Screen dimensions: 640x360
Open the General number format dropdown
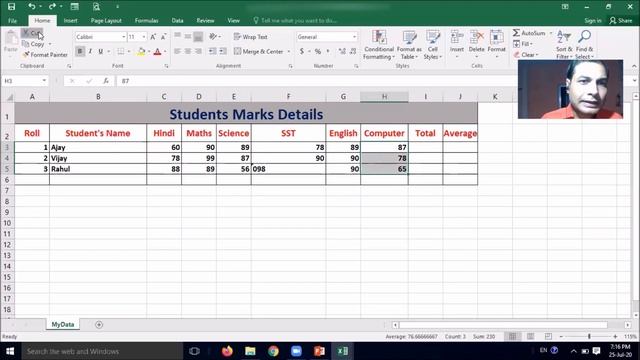pos(354,37)
